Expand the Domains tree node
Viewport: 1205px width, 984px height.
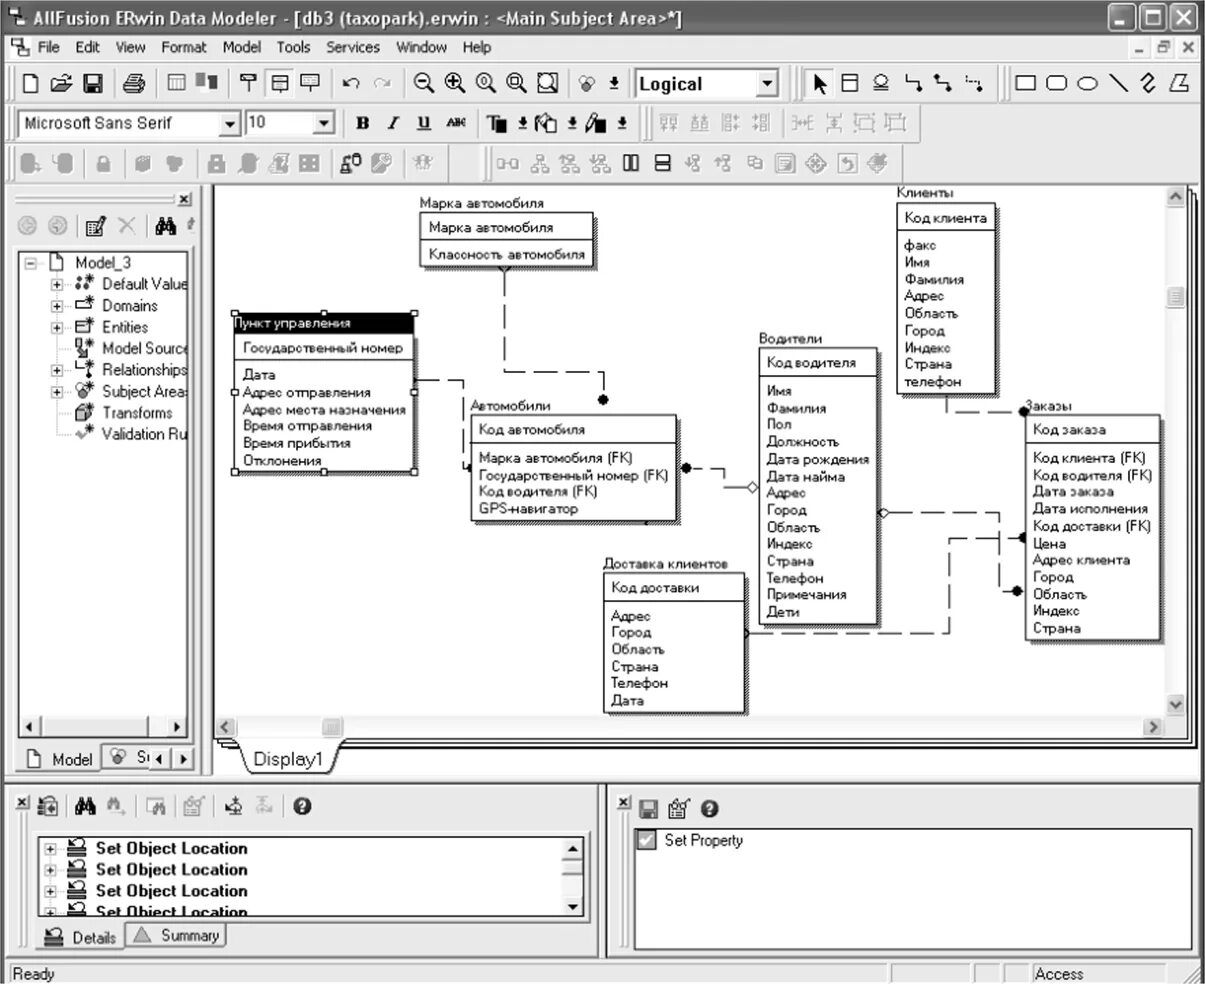click(x=57, y=306)
